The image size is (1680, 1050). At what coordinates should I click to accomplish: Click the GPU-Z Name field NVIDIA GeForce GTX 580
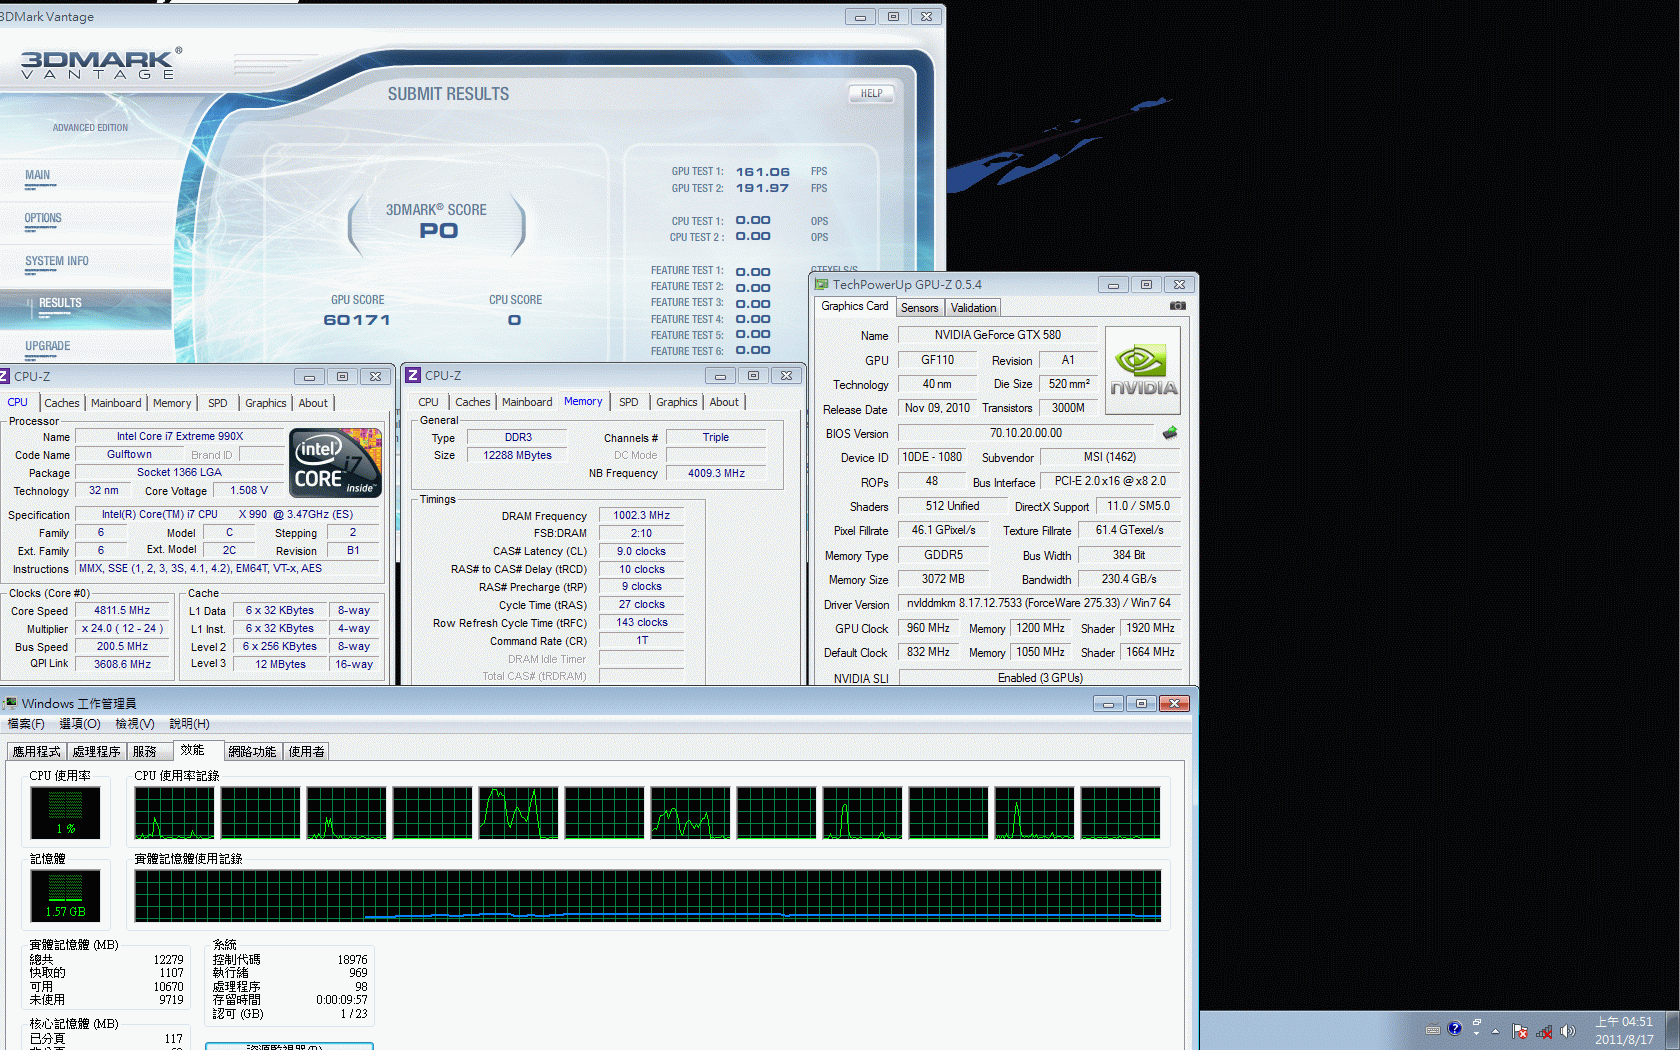click(x=998, y=335)
